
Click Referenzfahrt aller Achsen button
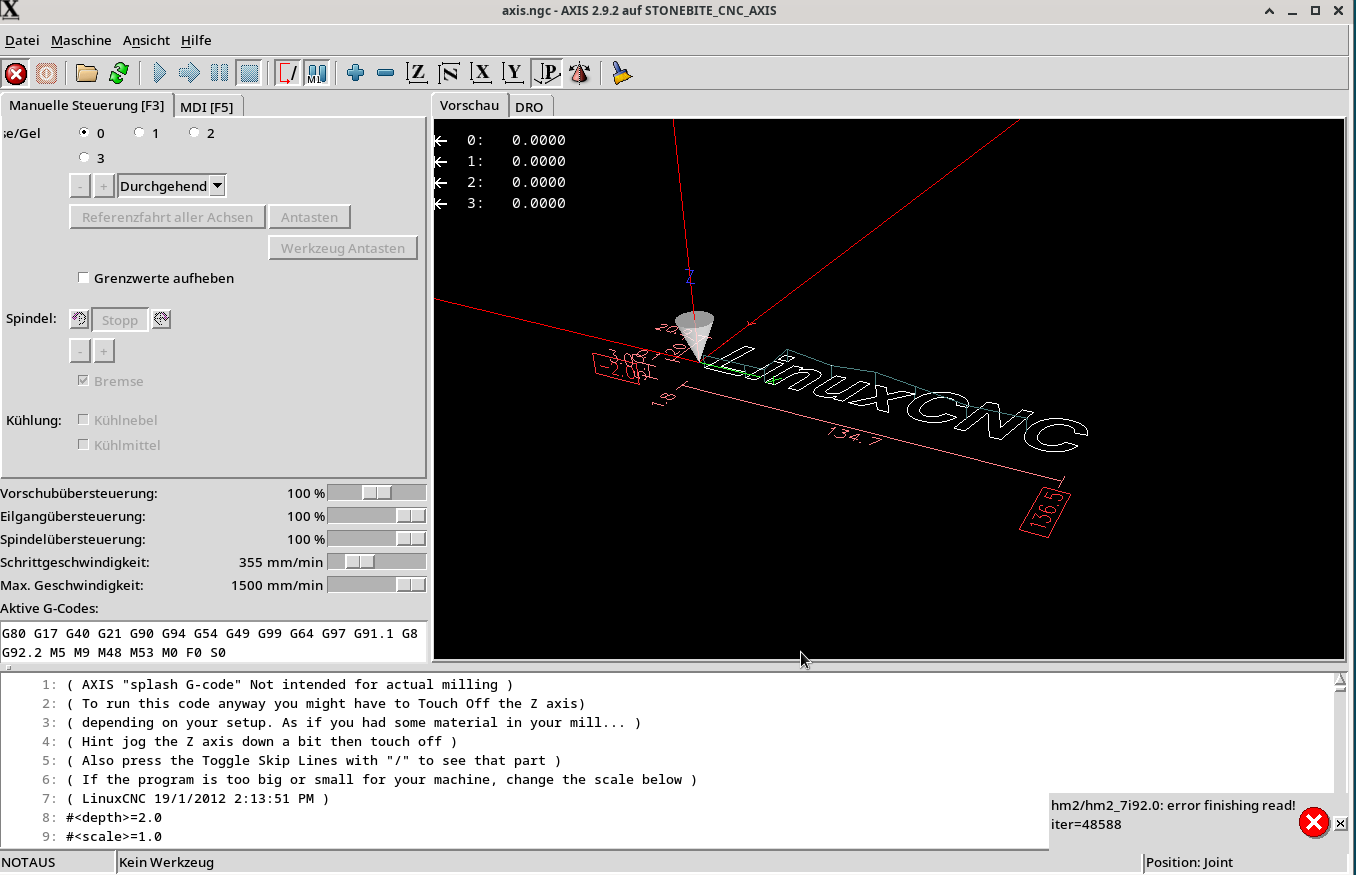coord(168,217)
